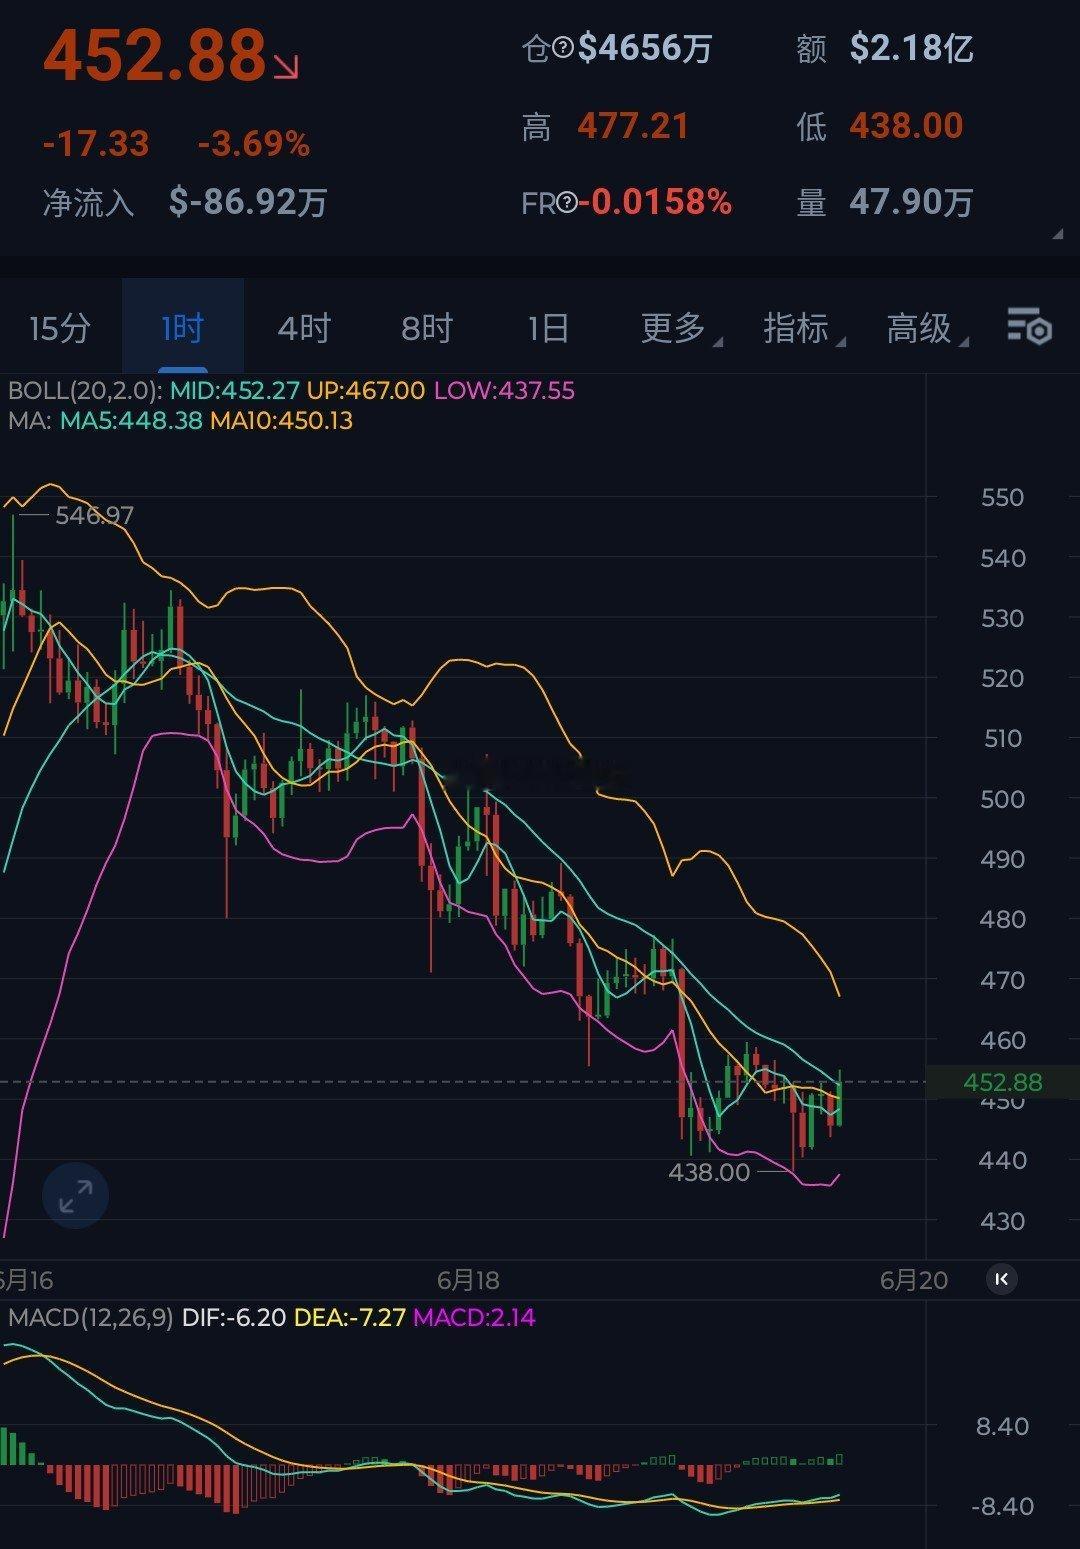1080x1549 pixels.
Task: Click the 438.00 low marker on chart
Action: click(x=709, y=1172)
